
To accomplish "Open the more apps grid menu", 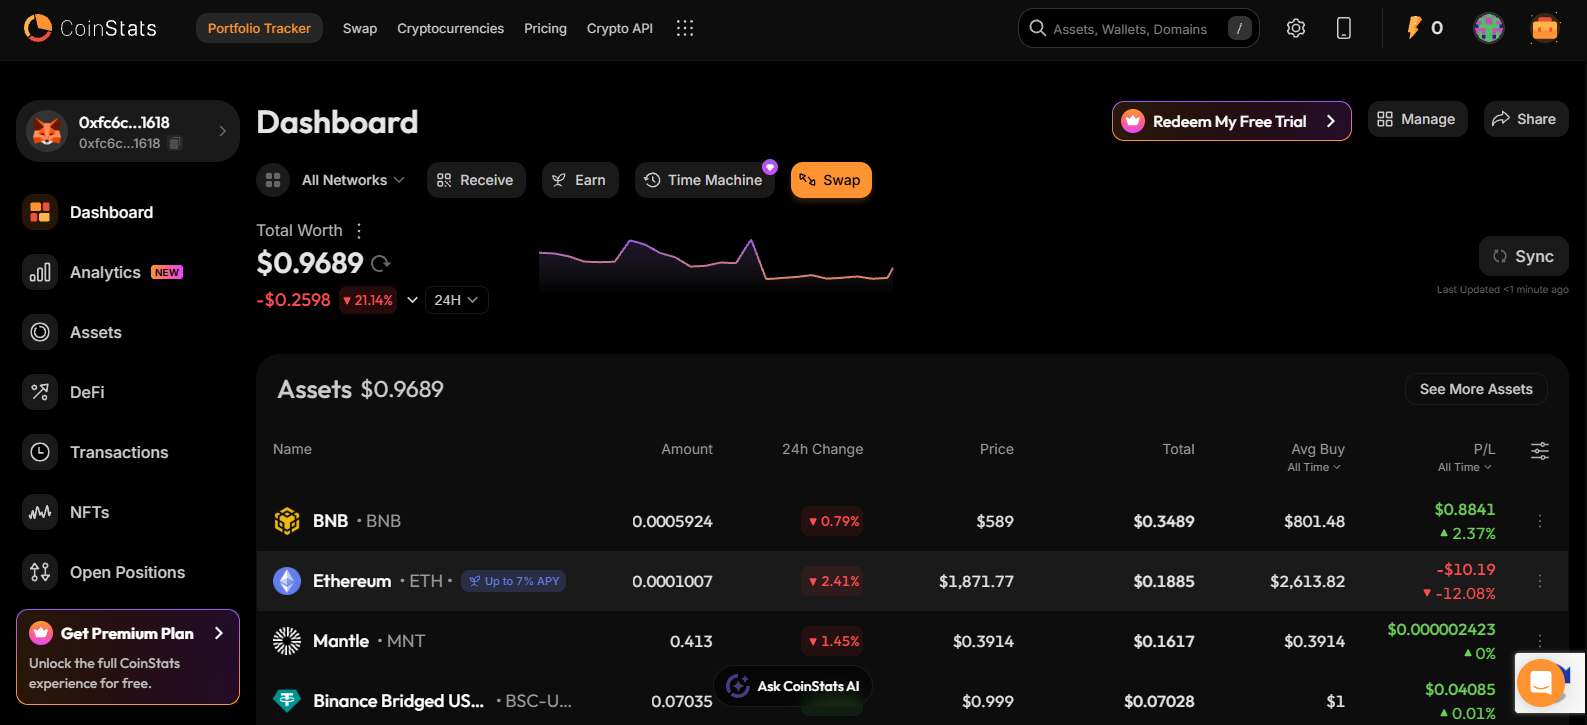I will [685, 28].
